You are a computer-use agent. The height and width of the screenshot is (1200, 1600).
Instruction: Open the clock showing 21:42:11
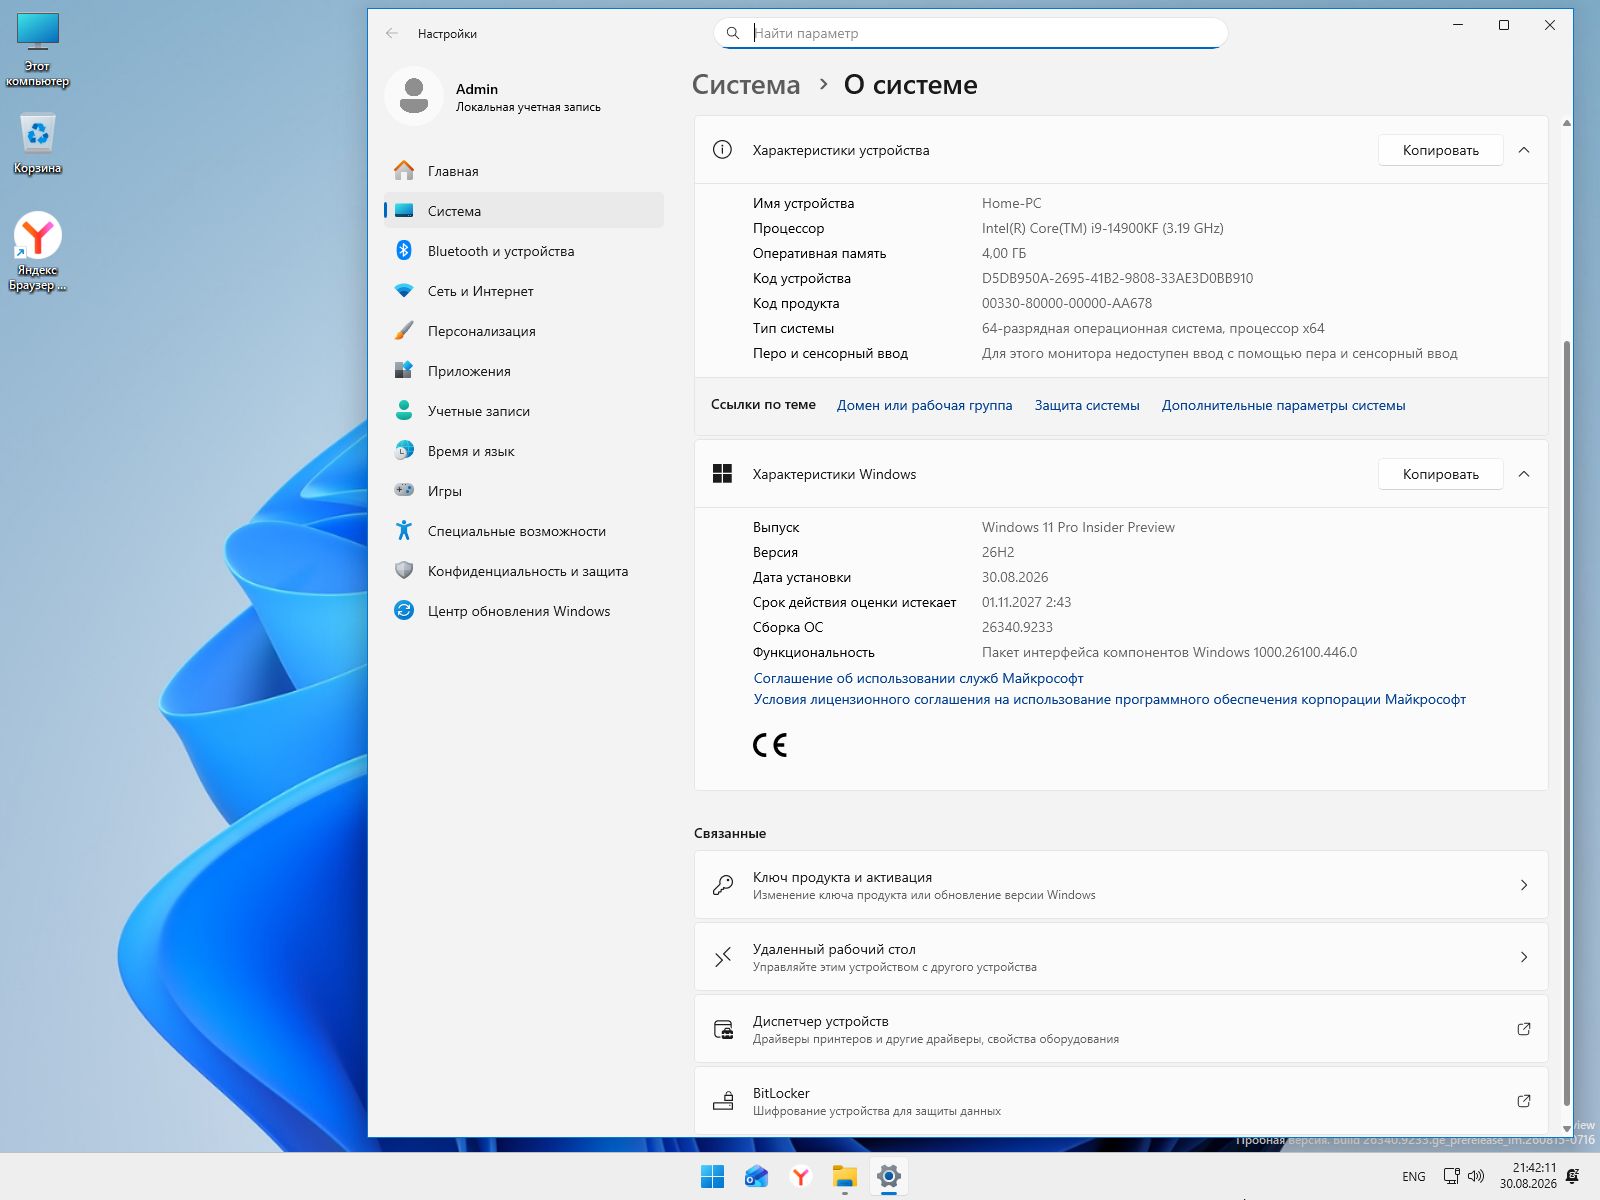point(1528,1176)
